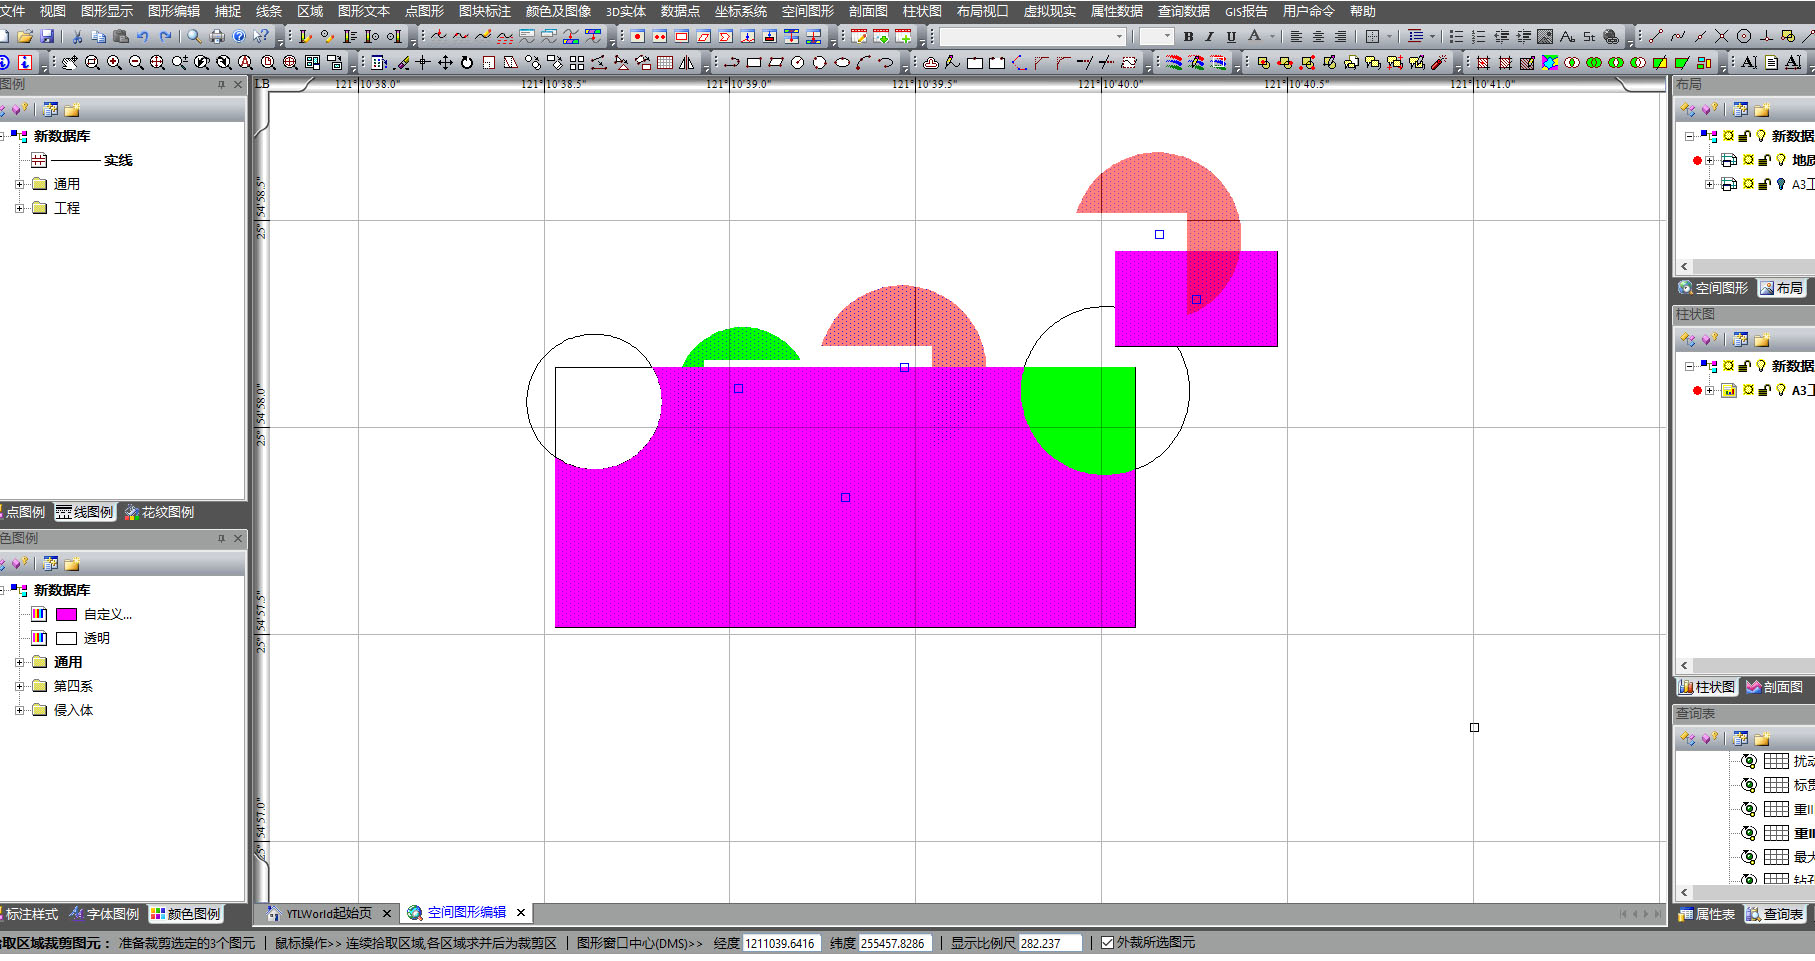Switch to 空间图形 tab in right panel

[x=1713, y=288]
